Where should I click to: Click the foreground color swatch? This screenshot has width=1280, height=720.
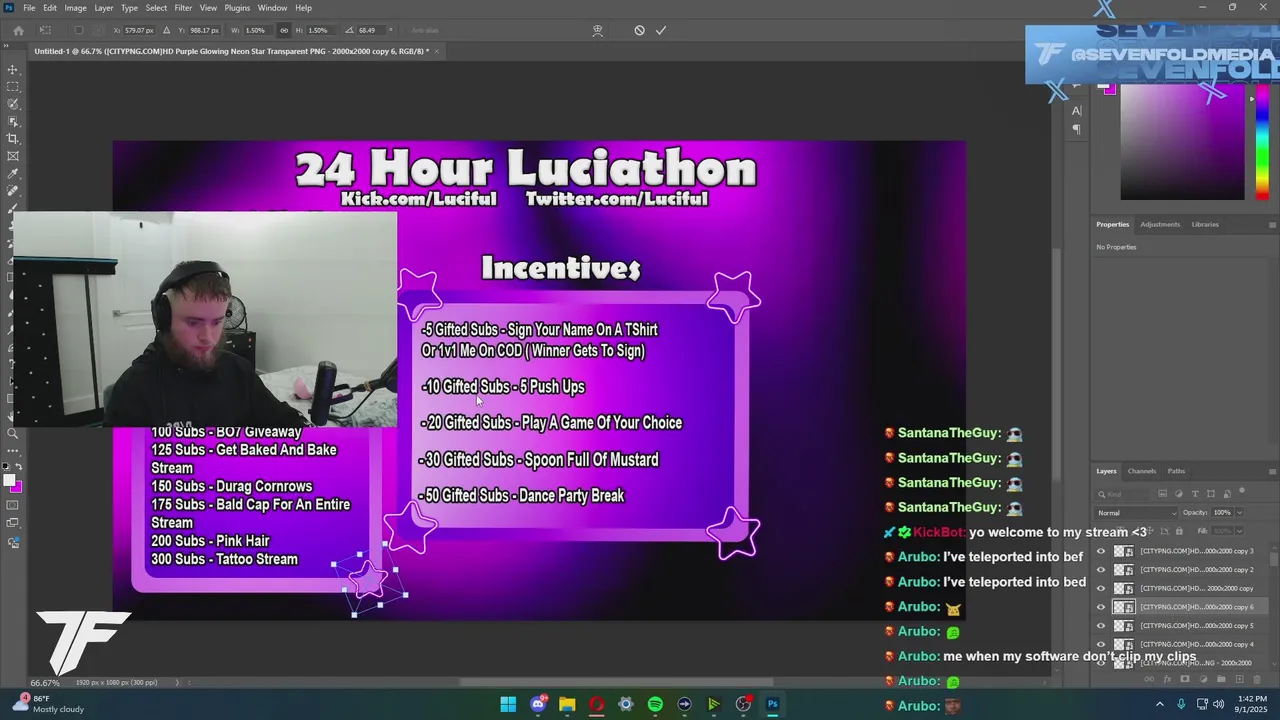click(x=9, y=481)
